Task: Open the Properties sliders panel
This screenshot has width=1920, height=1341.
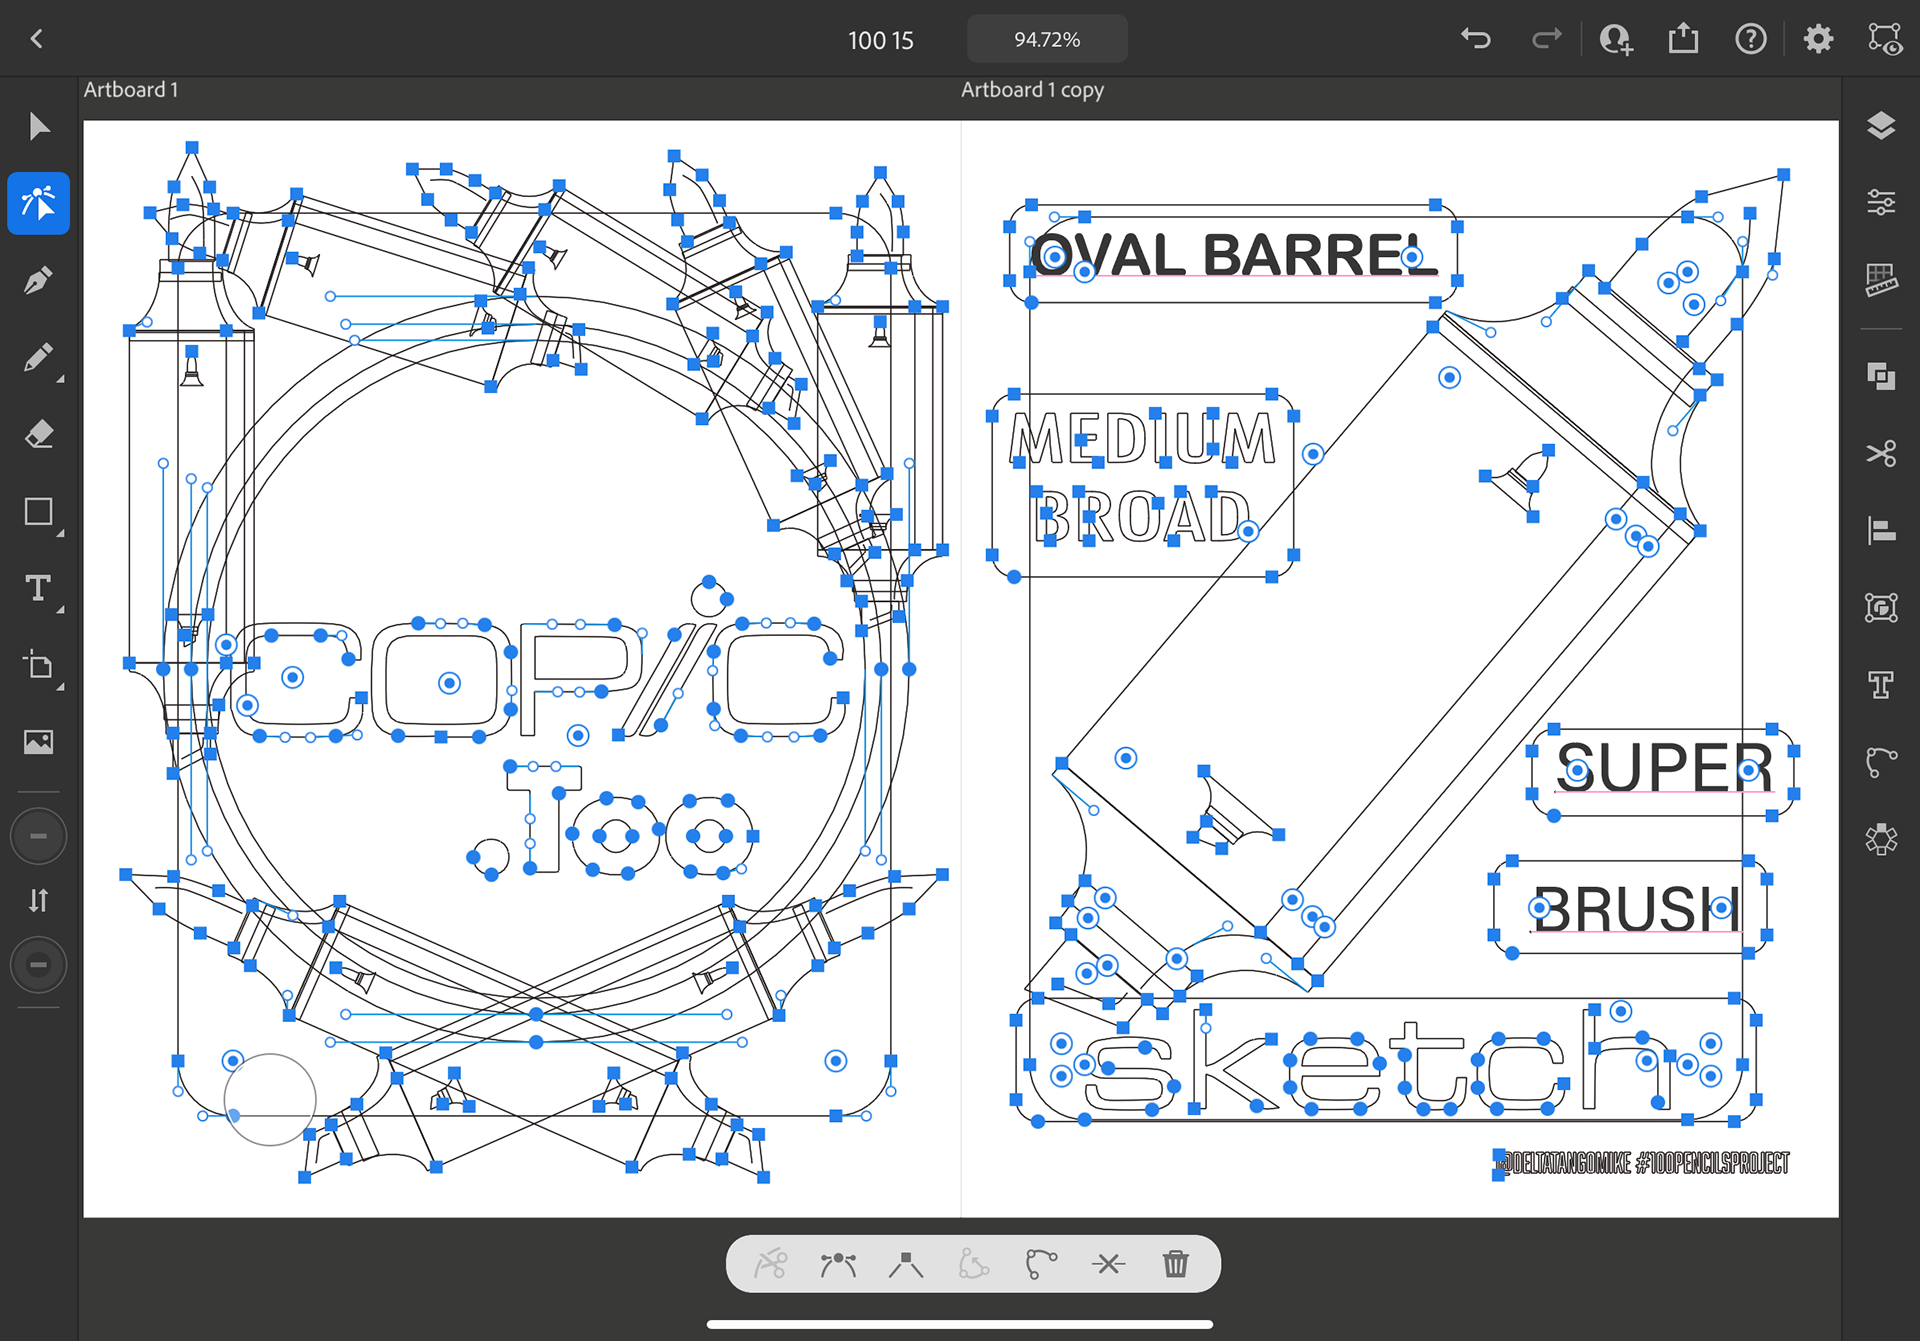Action: pyautogui.click(x=1881, y=203)
